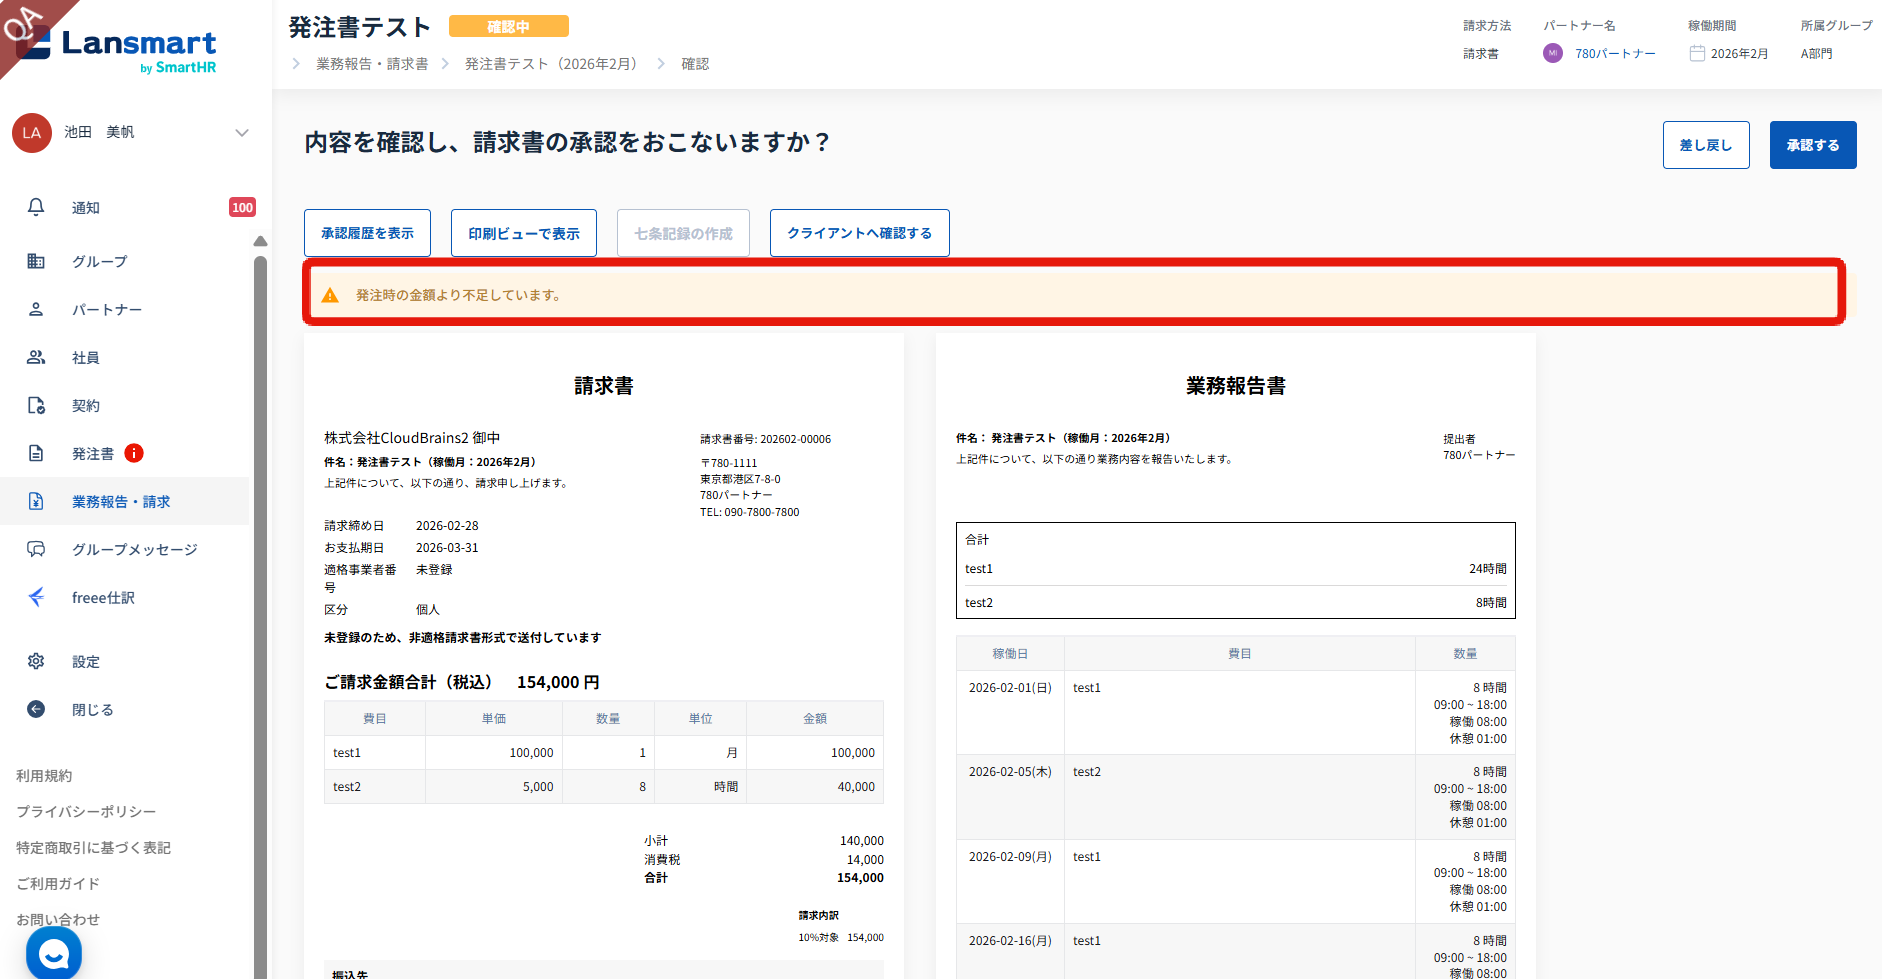
Task: Click the freee仕訳 bird icon
Action: pos(36,597)
